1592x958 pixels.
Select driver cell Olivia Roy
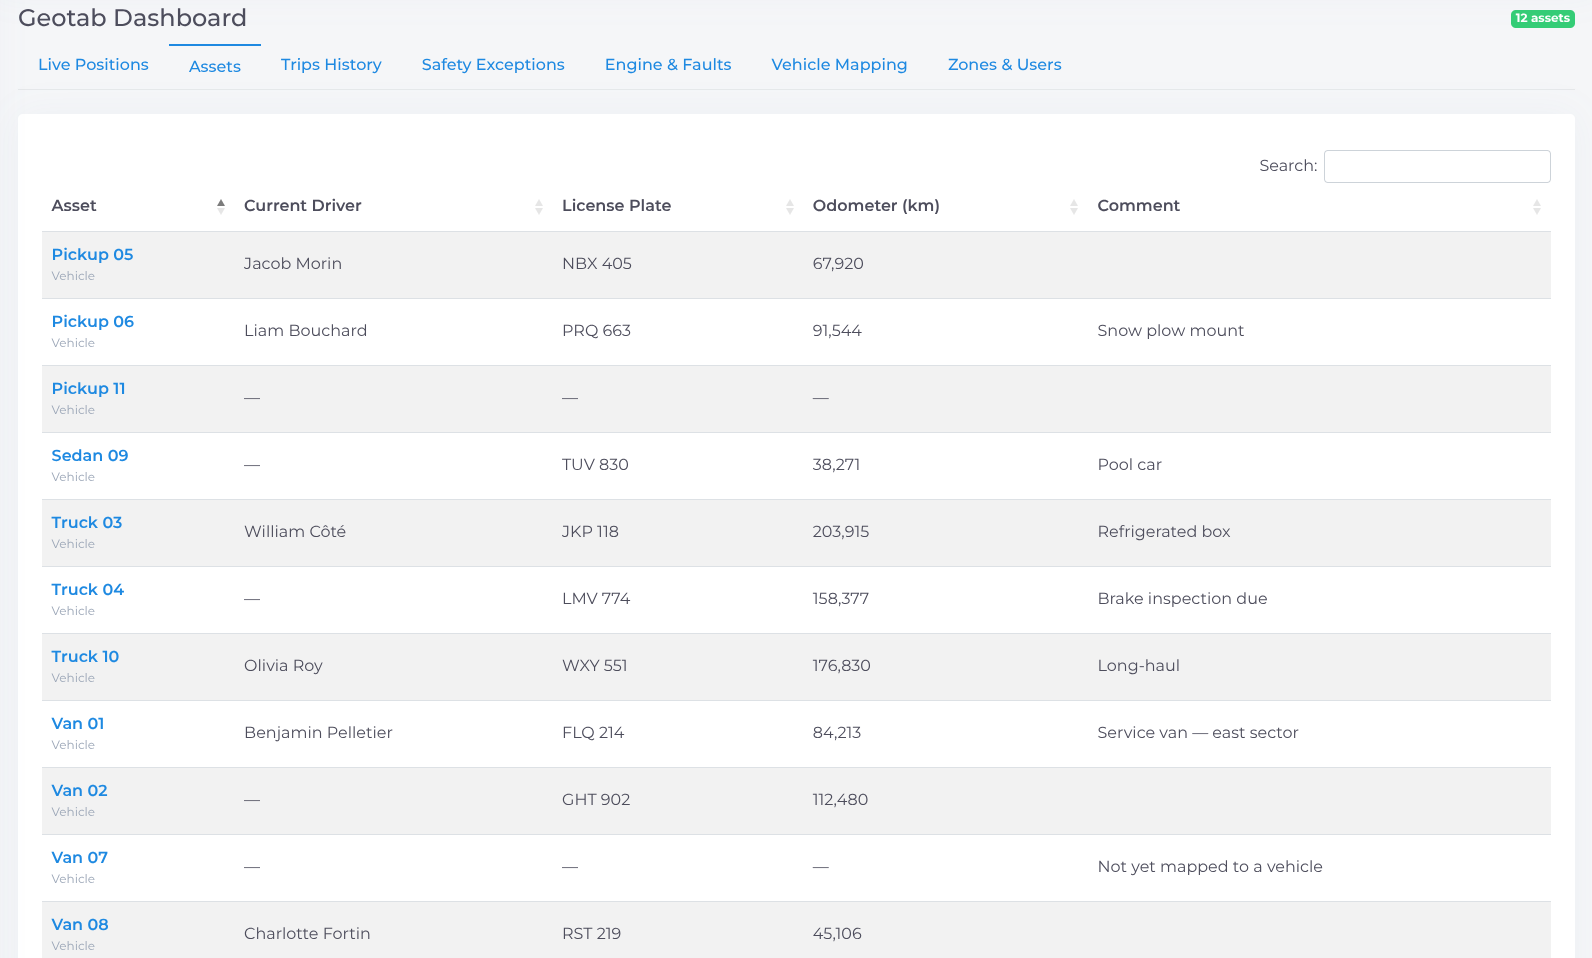283,665
